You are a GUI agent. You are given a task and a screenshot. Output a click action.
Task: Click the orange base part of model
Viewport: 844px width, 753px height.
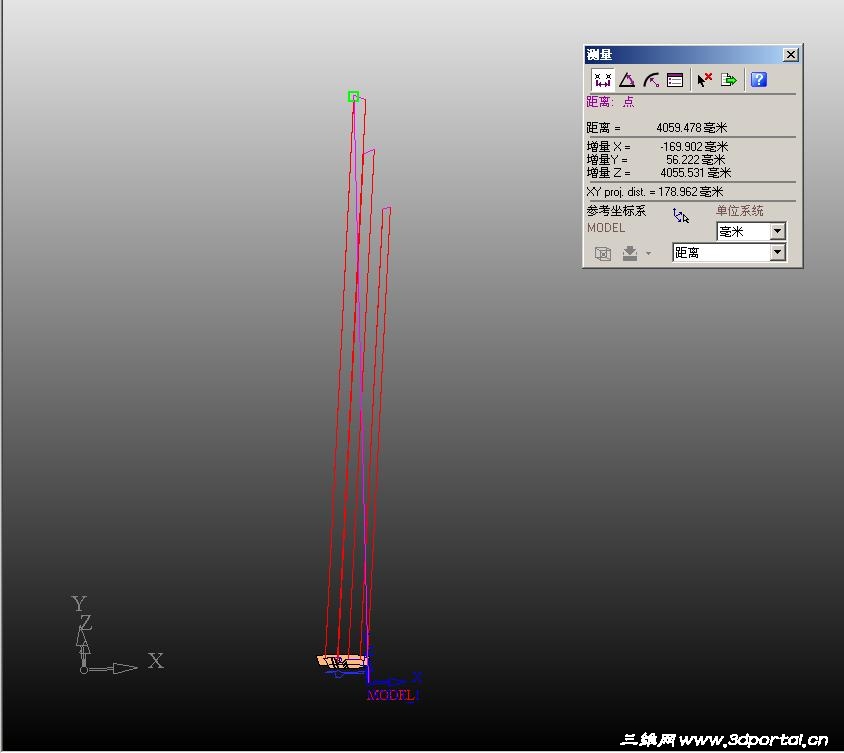[x=343, y=661]
